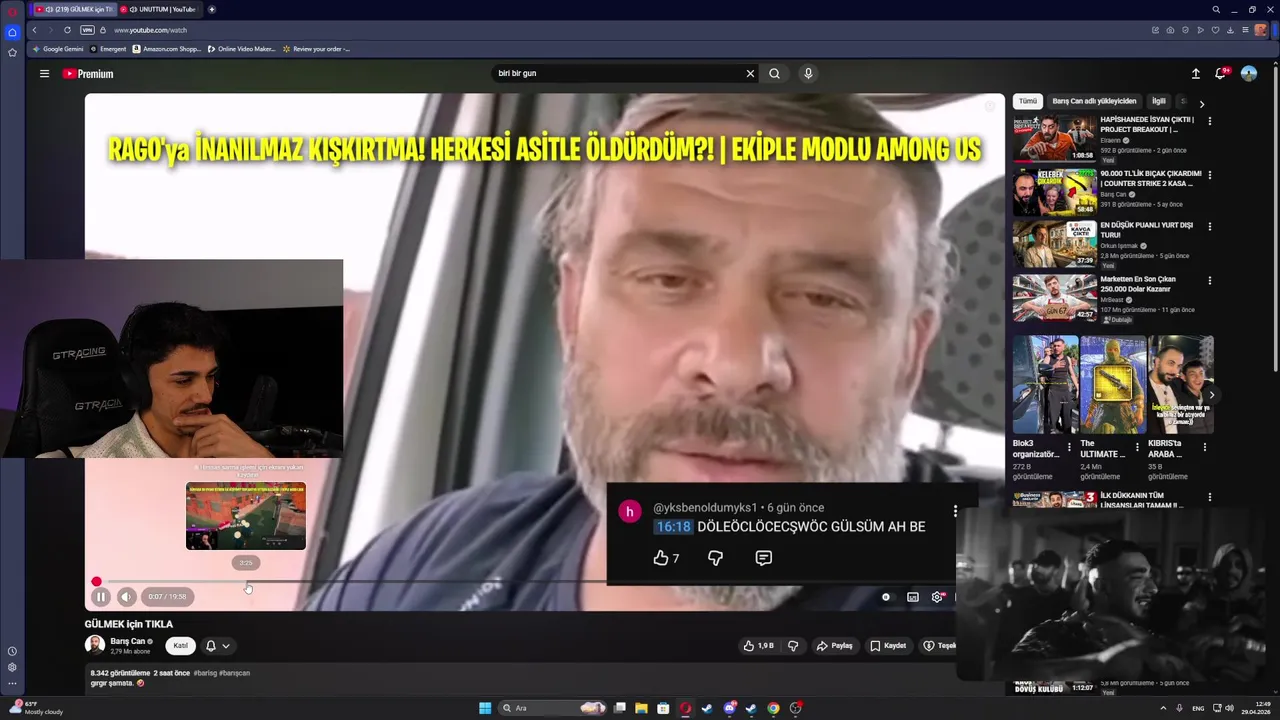The height and width of the screenshot is (720, 1280).
Task: Open the comment's three-dot options menu
Action: (x=955, y=511)
